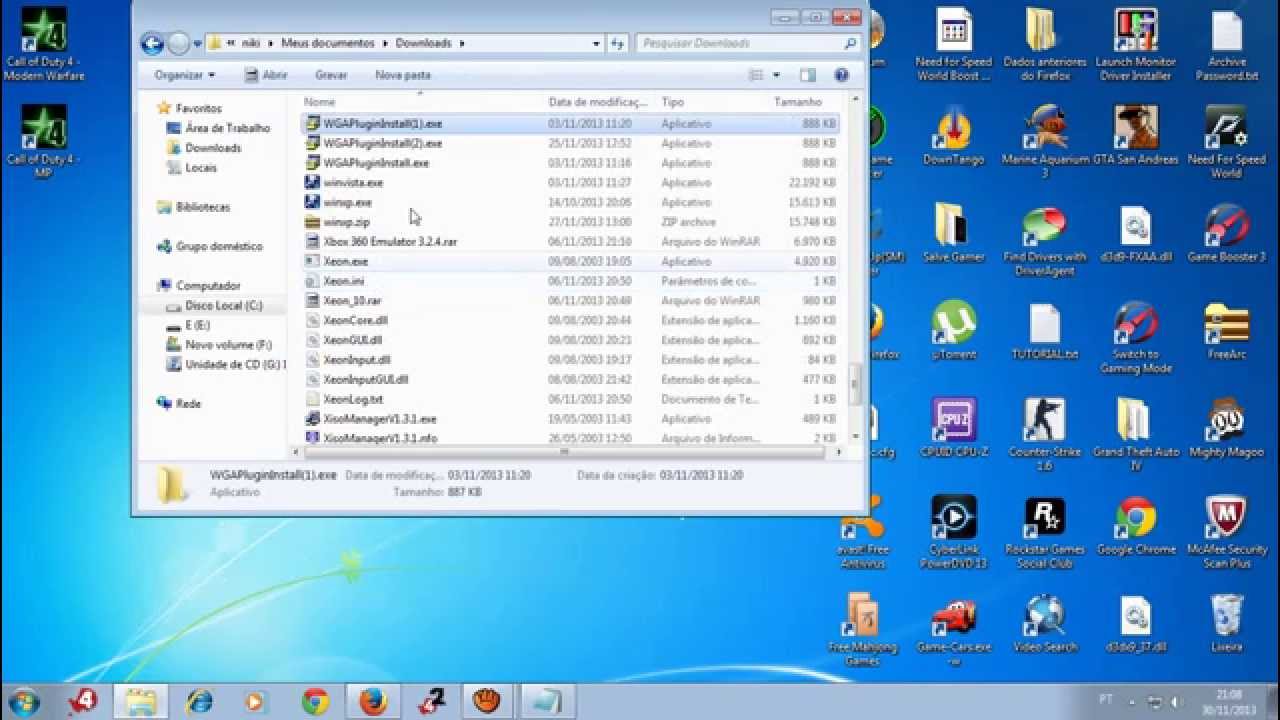
Task: Open Need for Speed World Boost icon
Action: pyautogui.click(x=954, y=45)
